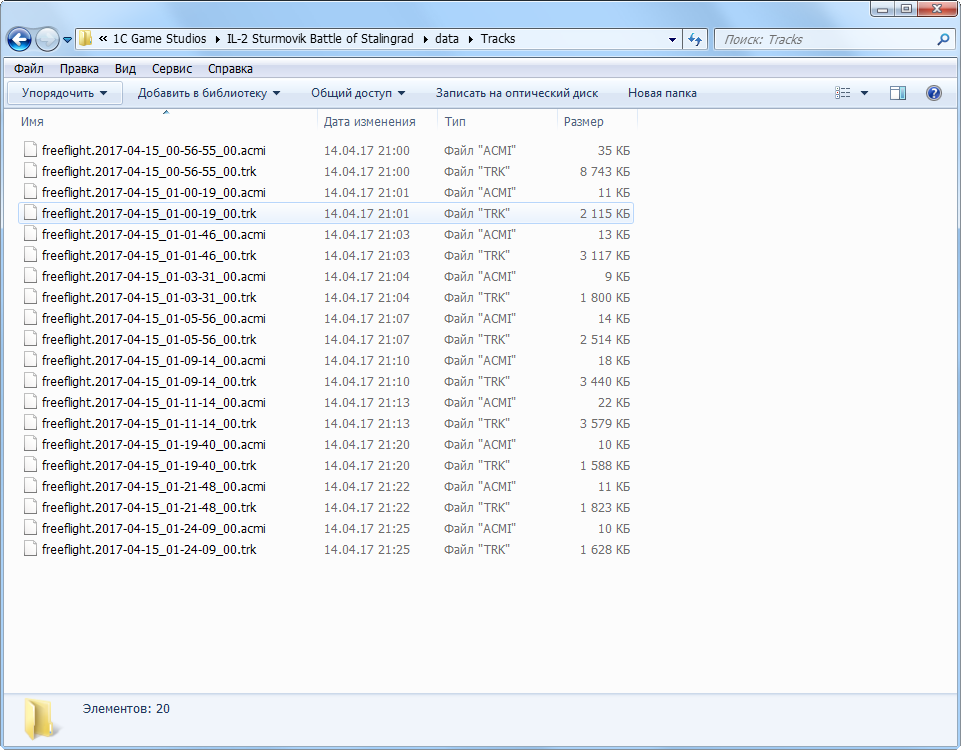This screenshot has width=961, height=750.
Task: Select file icon of freeflight 00-56-55_00.acmi
Action: pyautogui.click(x=30, y=150)
